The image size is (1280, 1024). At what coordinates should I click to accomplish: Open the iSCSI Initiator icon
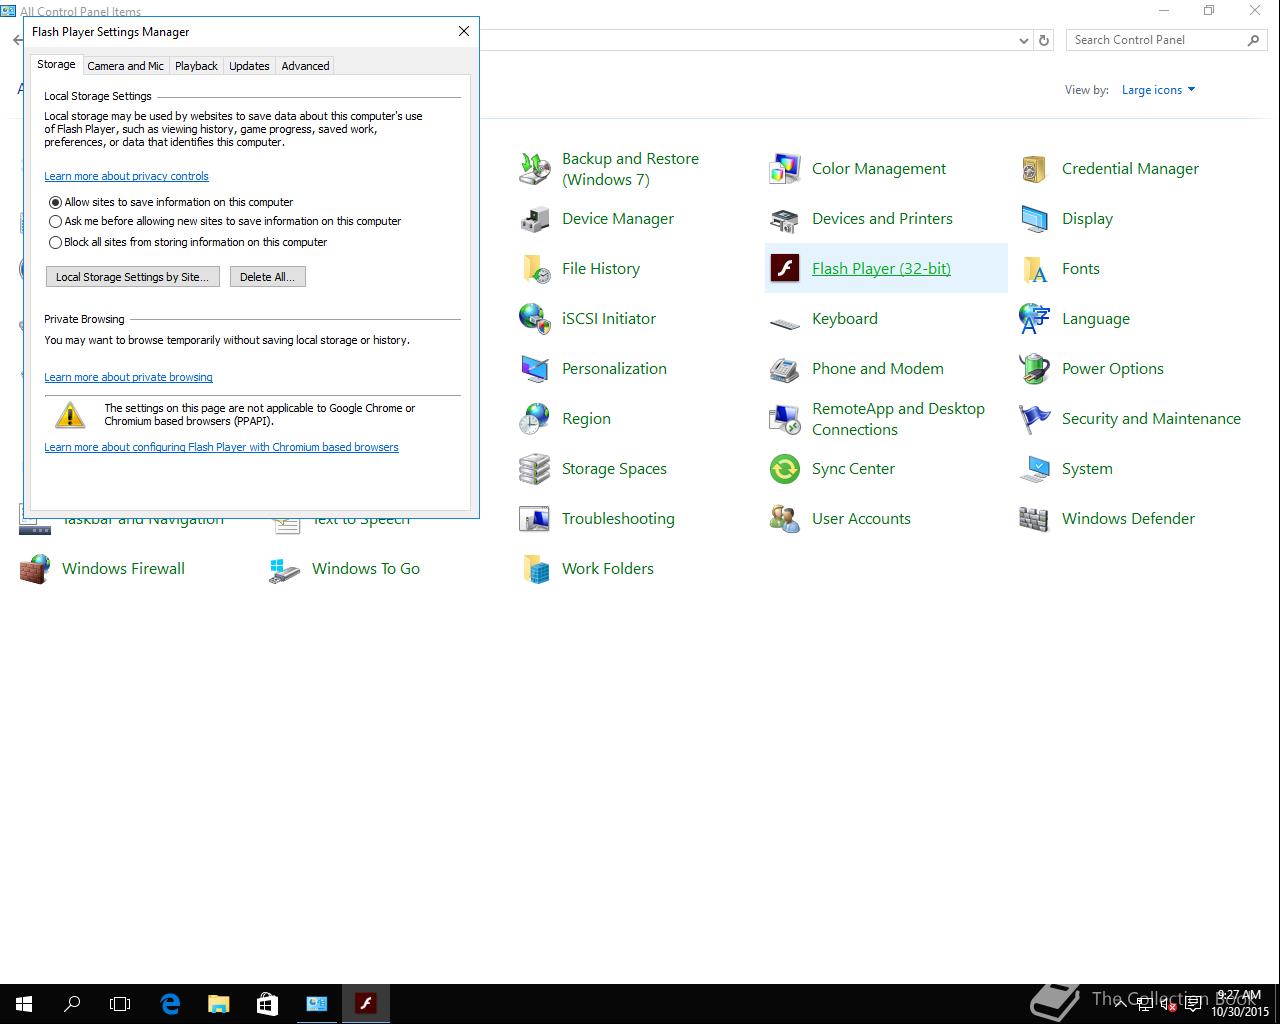click(x=535, y=319)
